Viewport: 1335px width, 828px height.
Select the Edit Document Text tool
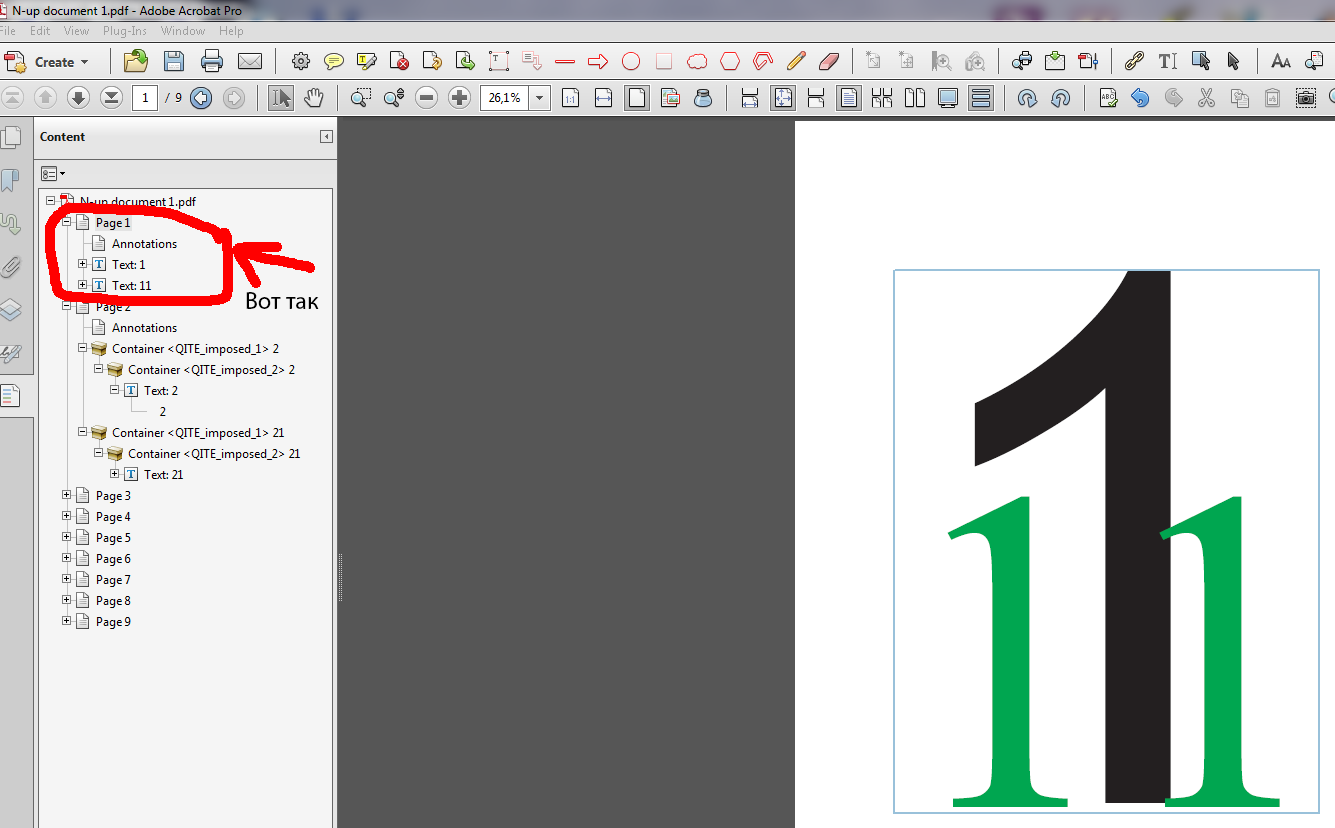click(x=1167, y=61)
